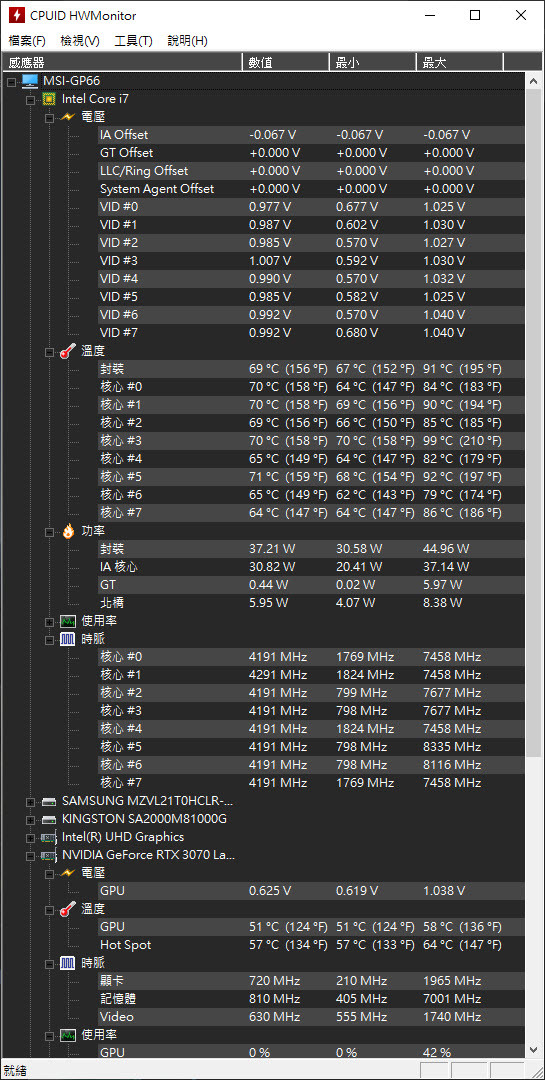Select clock row 核心 #5 with 8335 MHz max
Image resolution: width=545 pixels, height=1080 pixels.
click(x=311, y=746)
